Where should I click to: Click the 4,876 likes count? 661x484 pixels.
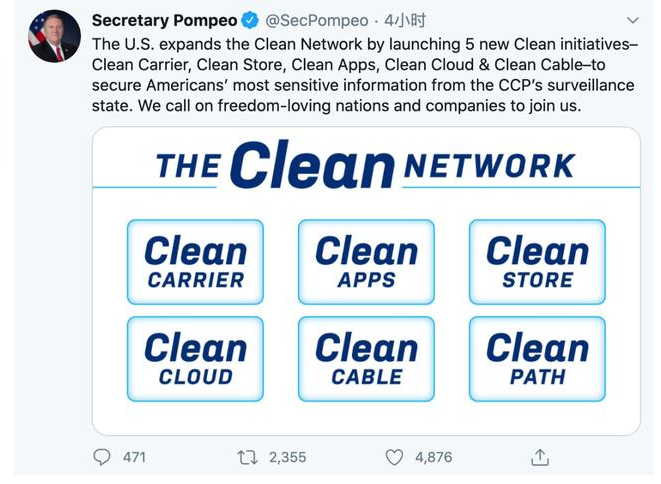tap(433, 457)
